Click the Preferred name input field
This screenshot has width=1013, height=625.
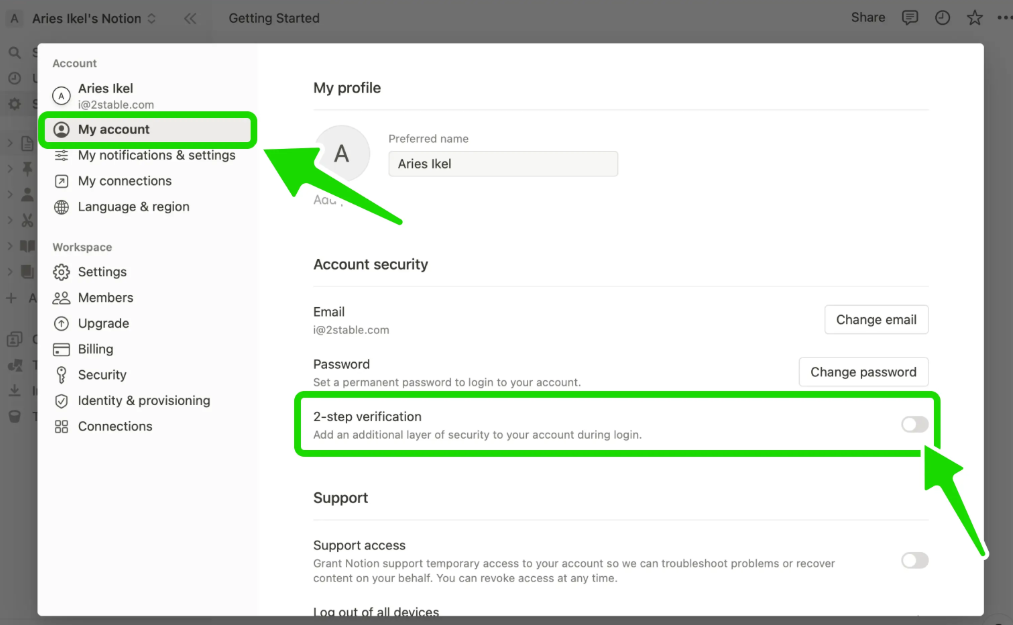coord(503,164)
